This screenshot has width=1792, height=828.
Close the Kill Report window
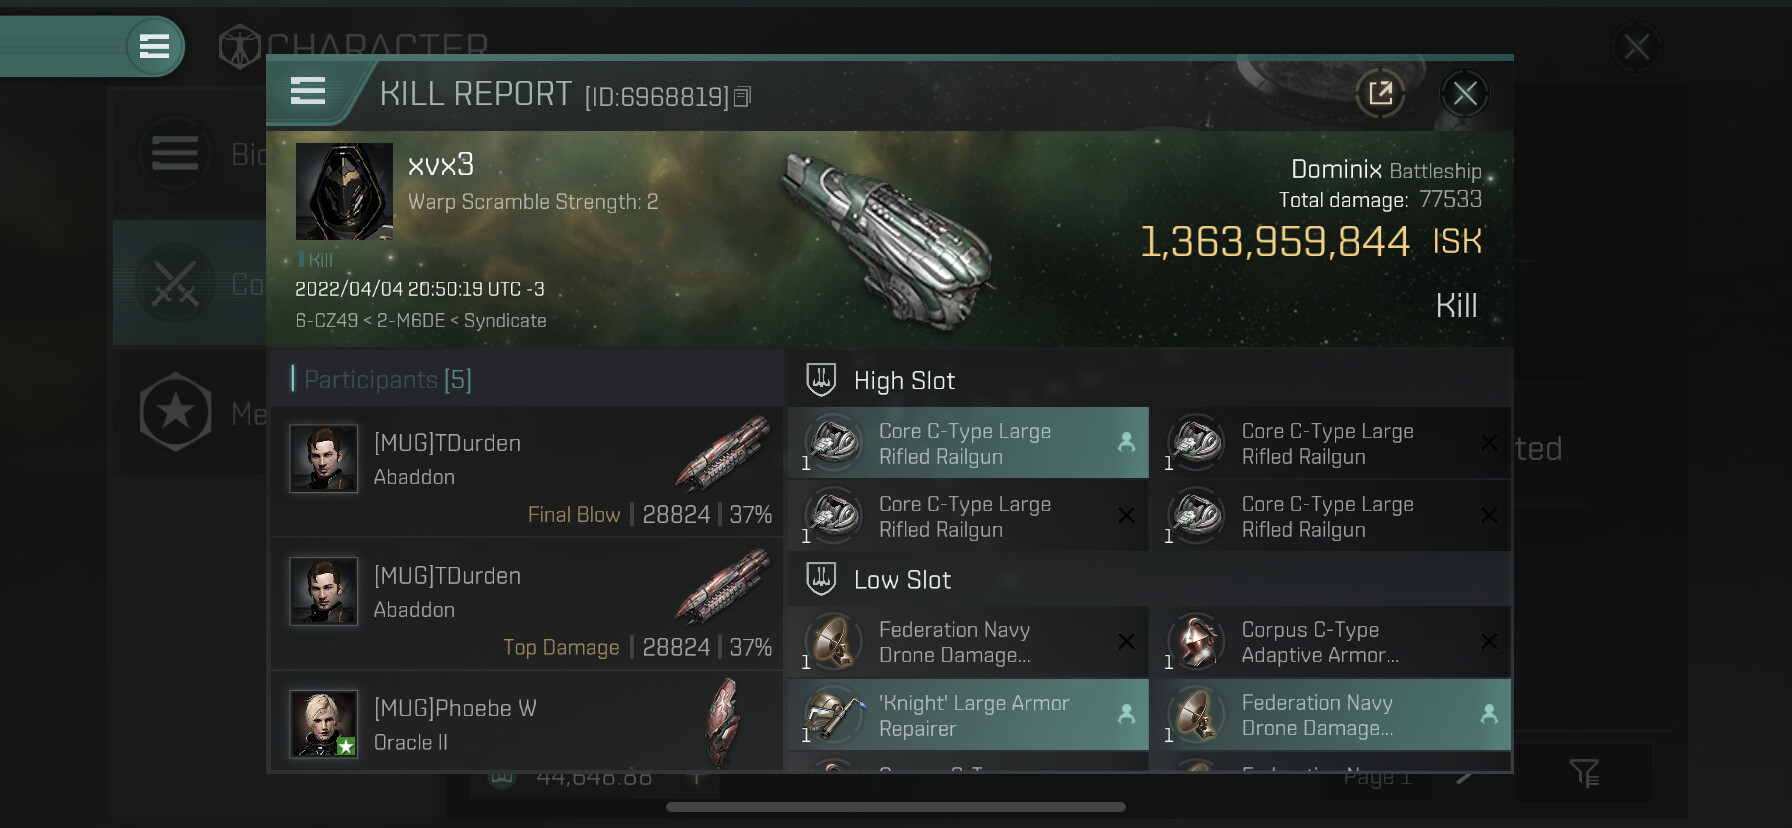tap(1465, 94)
